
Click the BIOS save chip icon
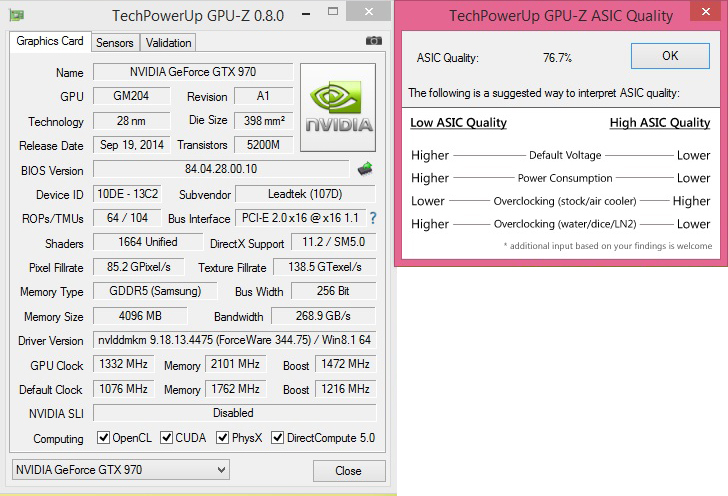[365, 169]
